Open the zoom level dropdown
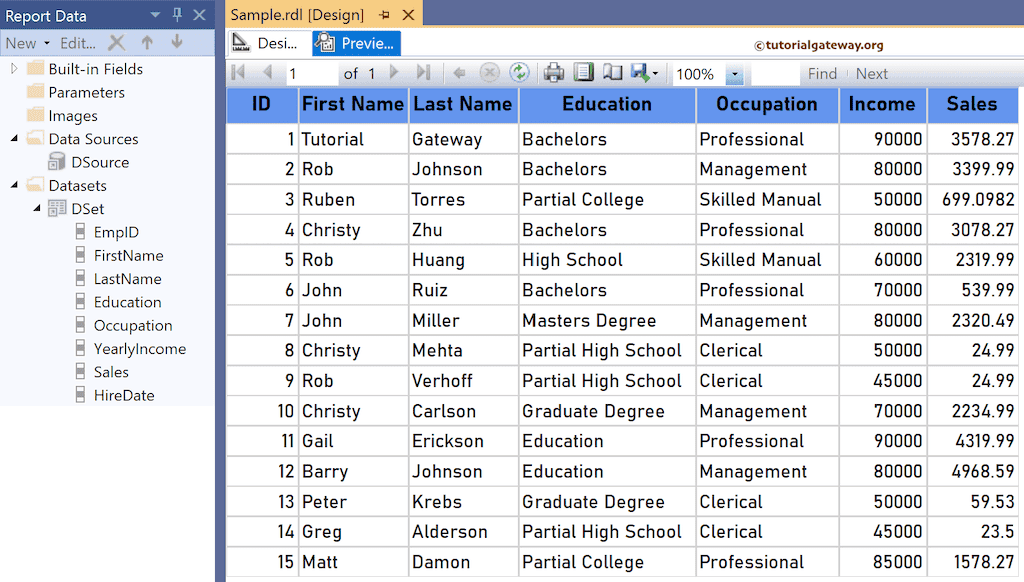The height and width of the screenshot is (582, 1024). 734,73
